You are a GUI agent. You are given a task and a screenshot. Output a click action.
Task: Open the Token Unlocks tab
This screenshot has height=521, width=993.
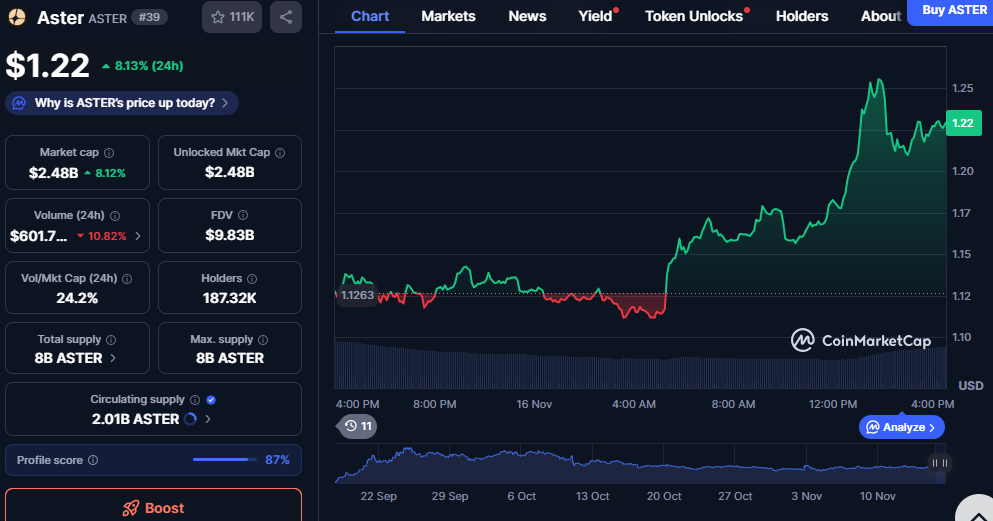pos(693,16)
